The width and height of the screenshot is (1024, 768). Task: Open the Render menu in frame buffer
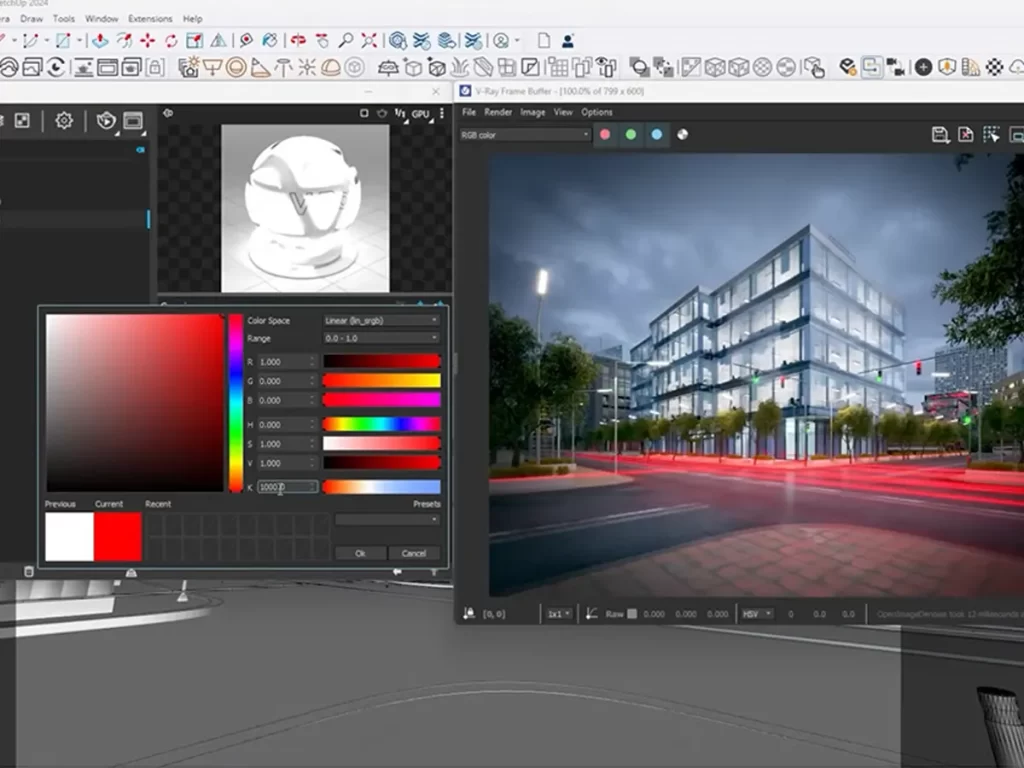coord(498,112)
